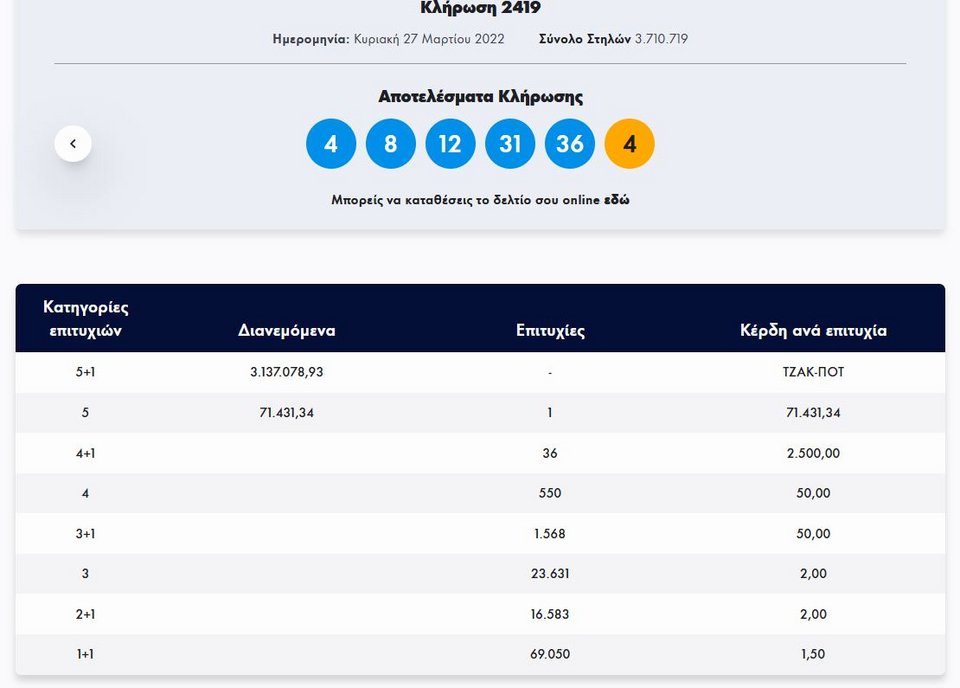Click the total columns value 3.710.719
The image size is (960, 688).
[x=661, y=39]
